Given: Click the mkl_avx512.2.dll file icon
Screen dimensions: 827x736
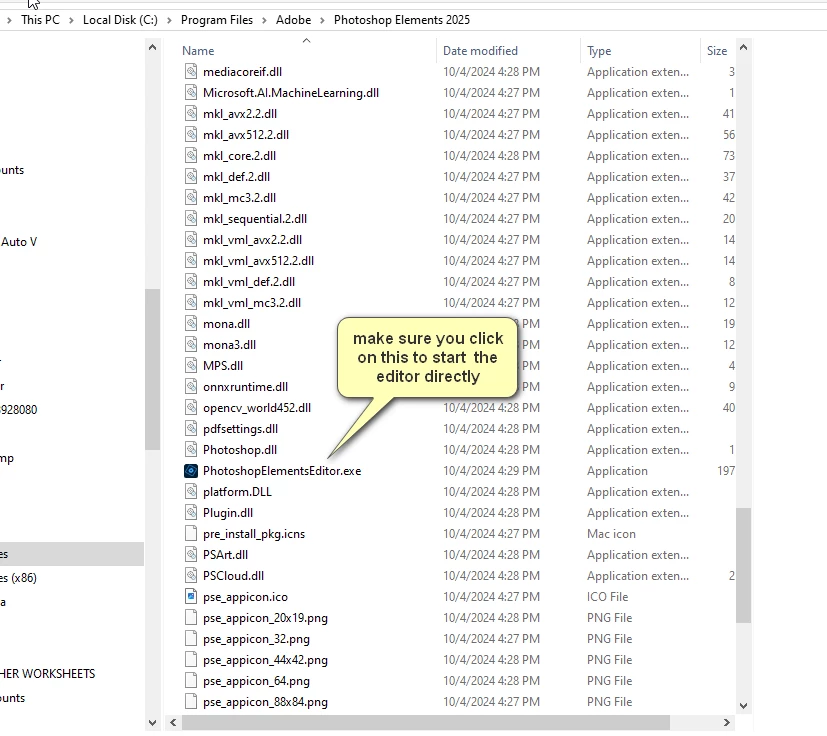Looking at the screenshot, I should point(191,135).
